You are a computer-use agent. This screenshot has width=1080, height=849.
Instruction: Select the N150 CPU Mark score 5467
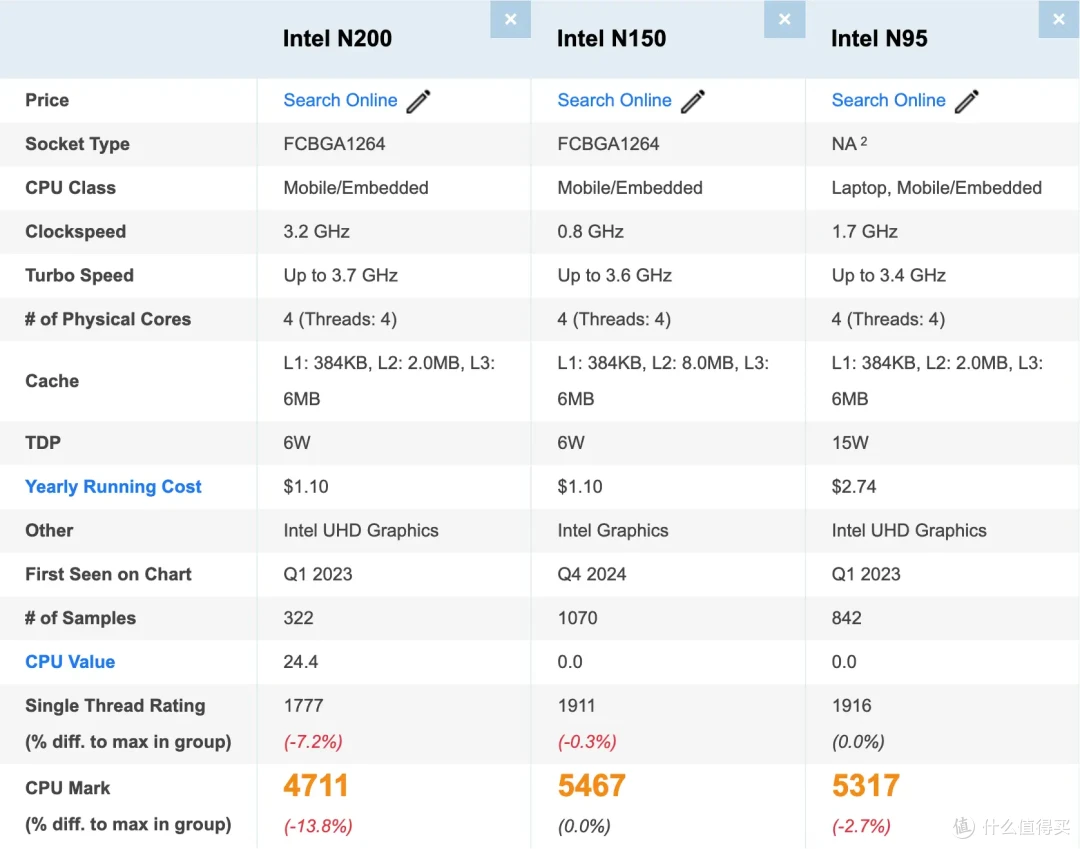592,786
